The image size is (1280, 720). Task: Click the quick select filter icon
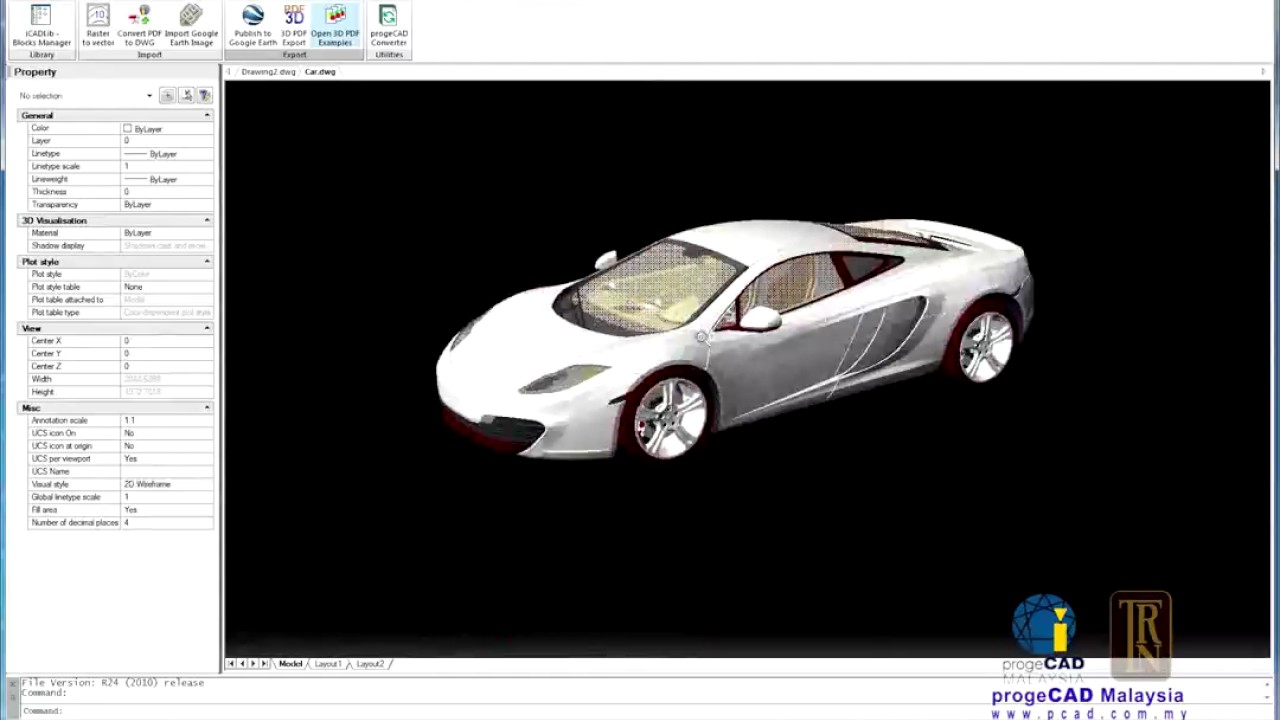click(204, 95)
